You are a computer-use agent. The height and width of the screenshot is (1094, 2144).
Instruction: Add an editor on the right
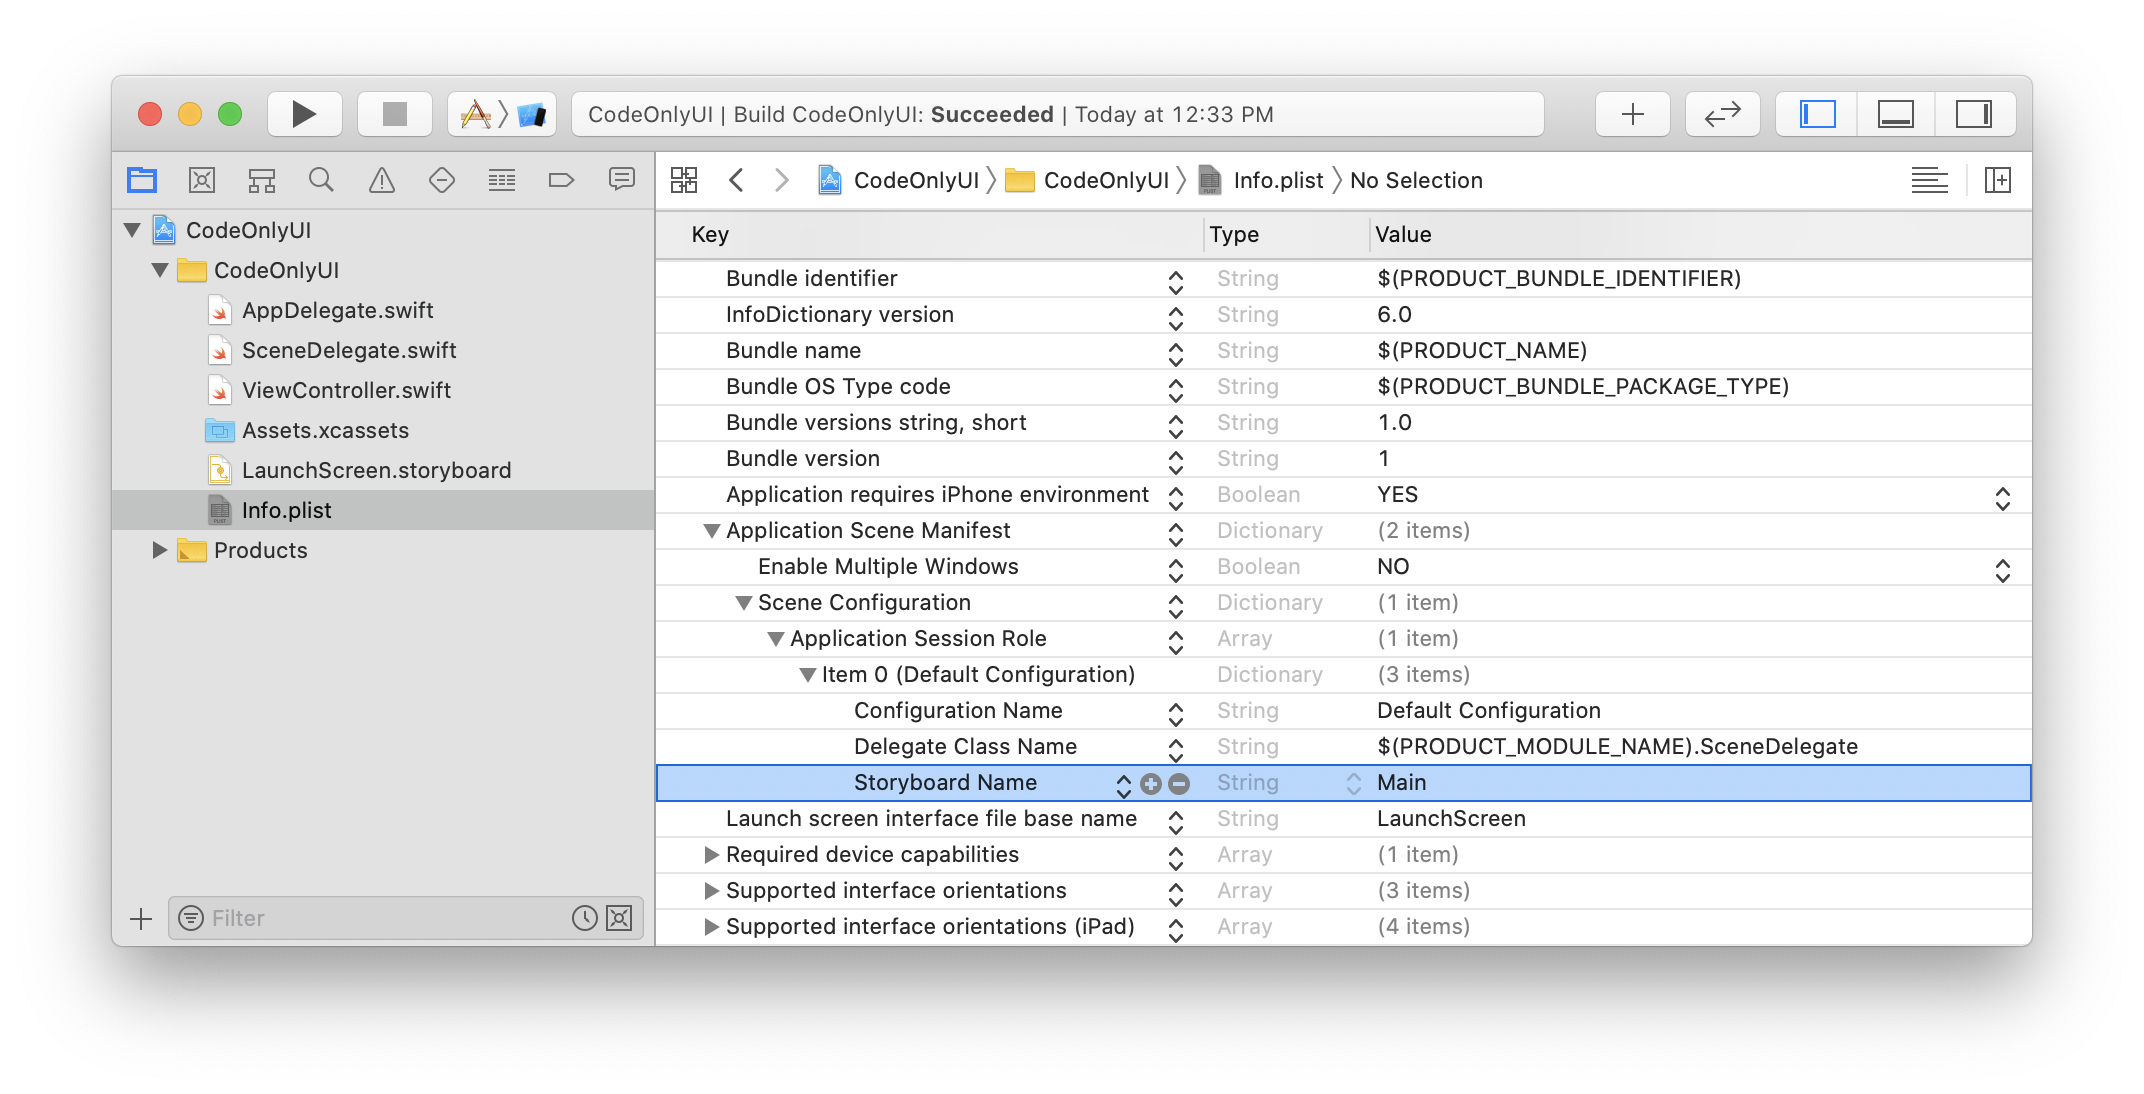click(x=1998, y=180)
